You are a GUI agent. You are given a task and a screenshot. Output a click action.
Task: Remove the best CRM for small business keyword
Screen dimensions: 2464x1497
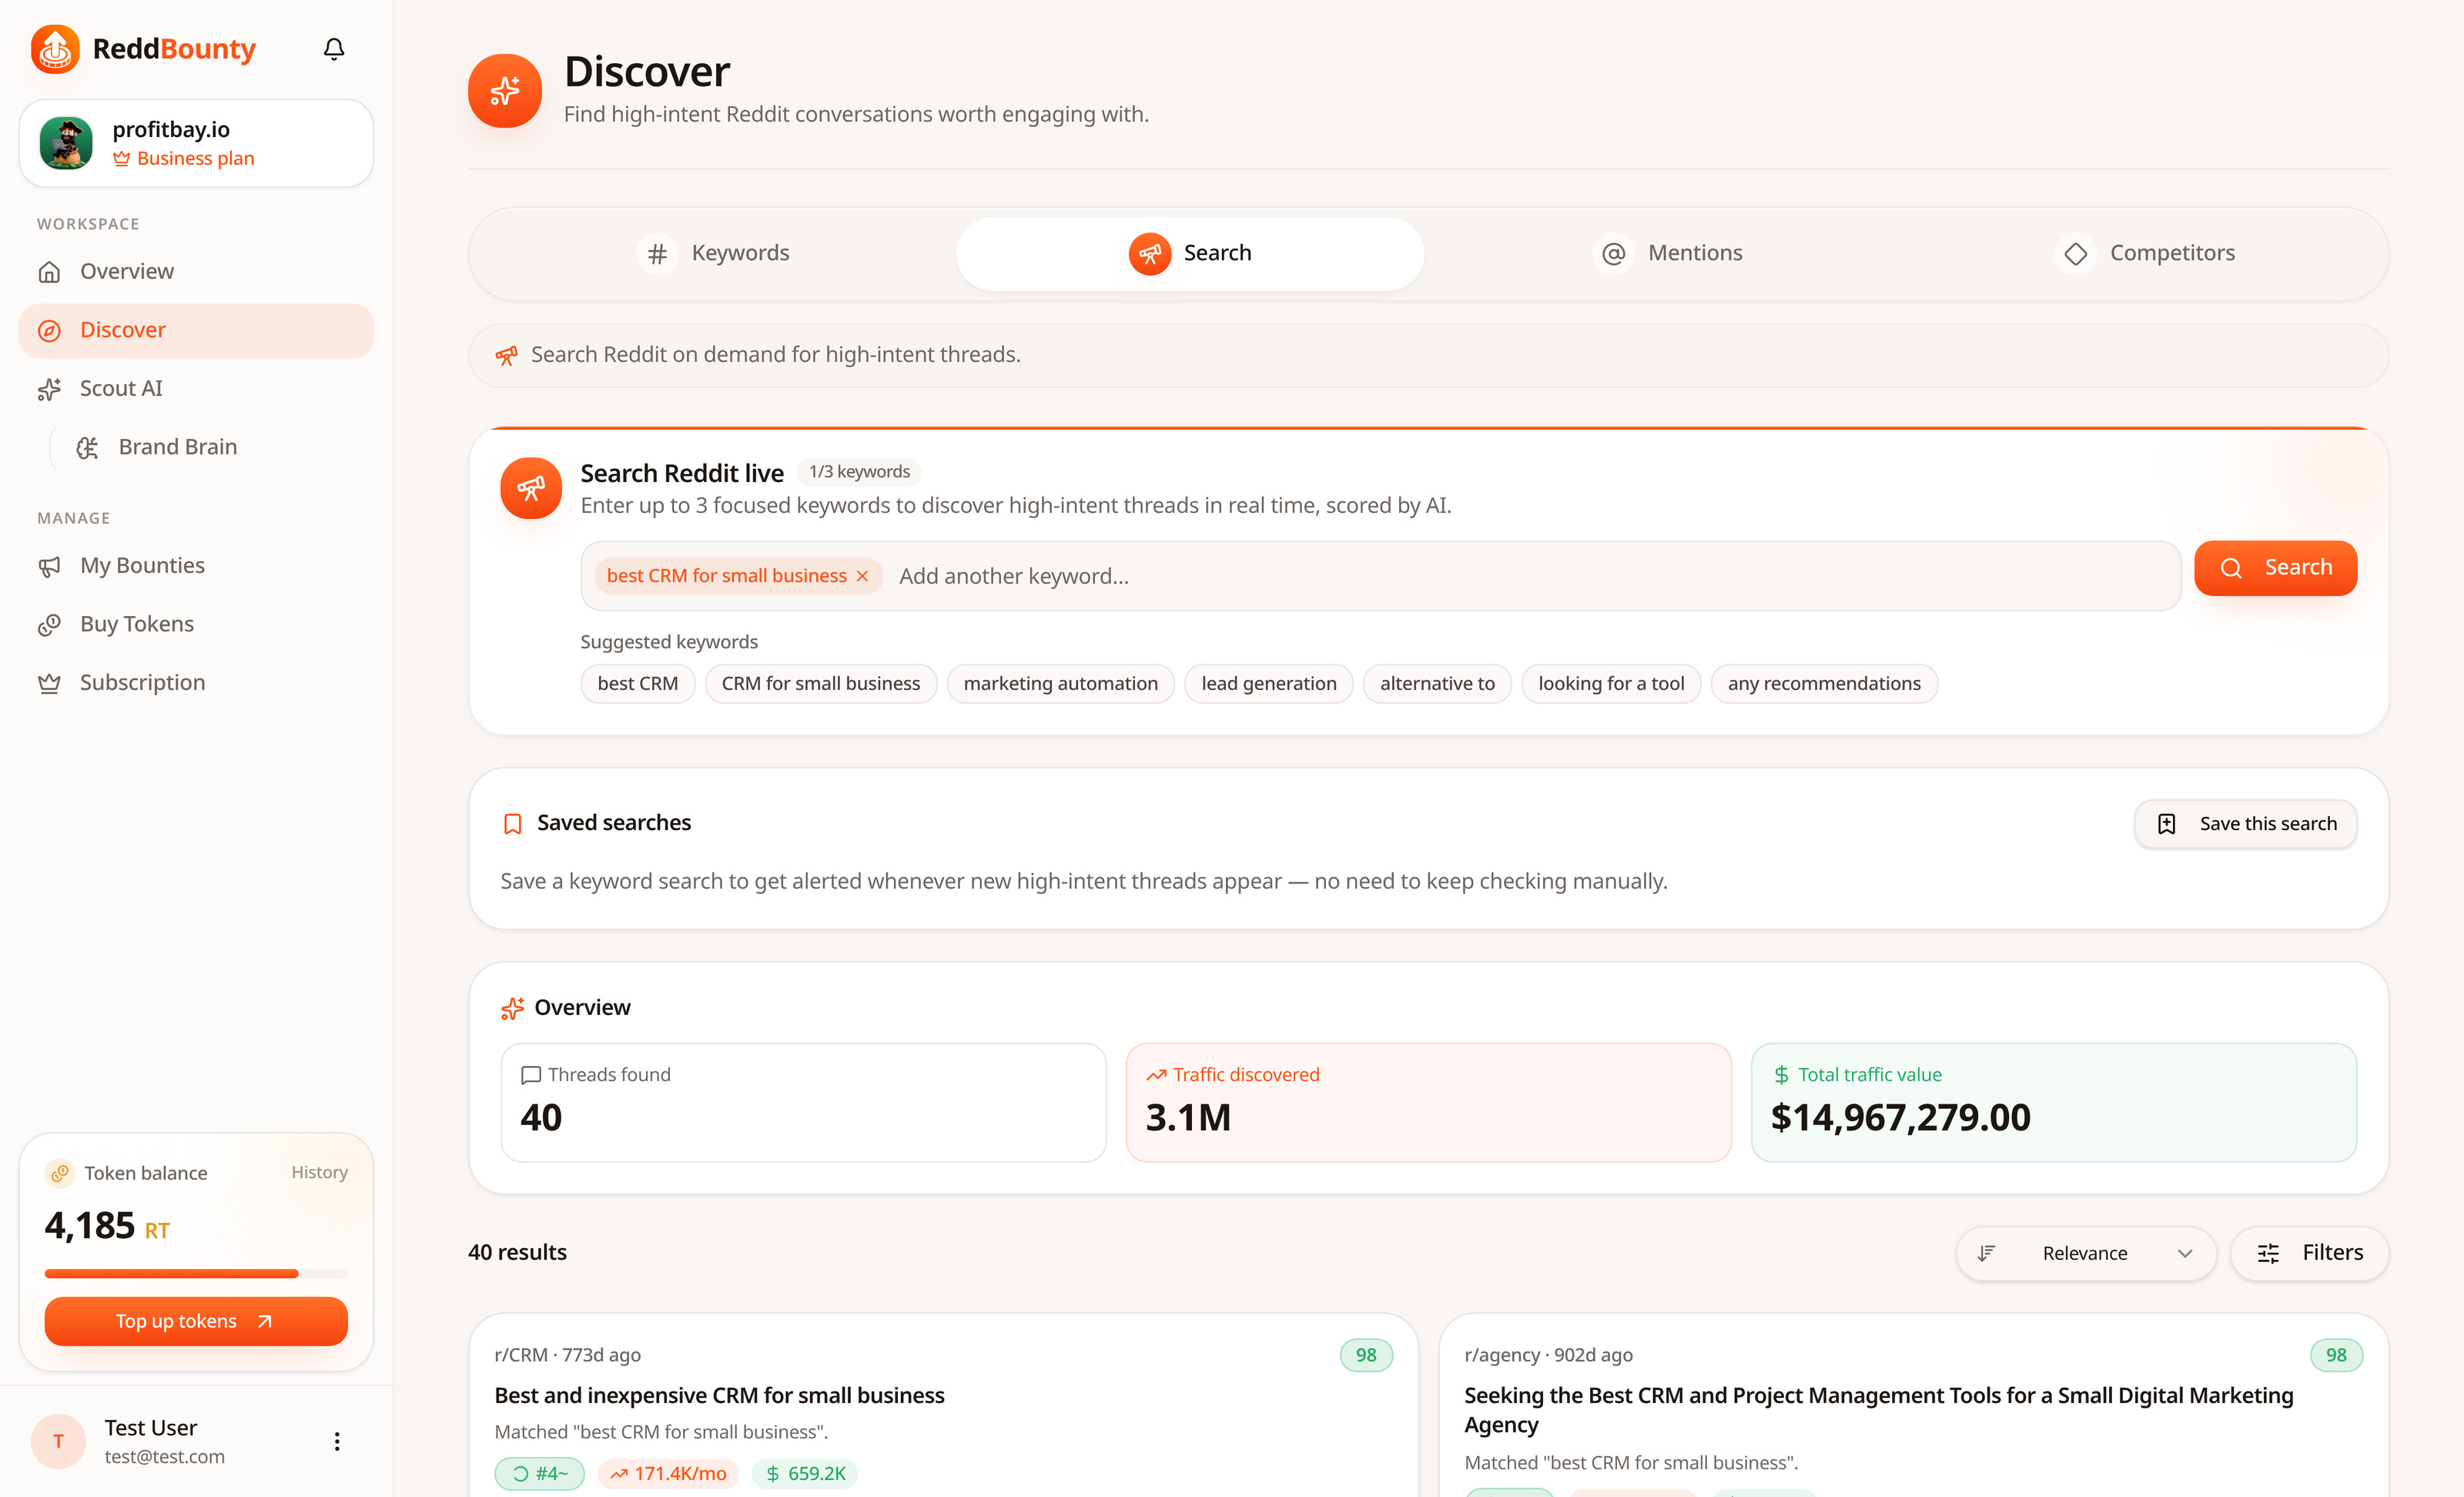(862, 576)
